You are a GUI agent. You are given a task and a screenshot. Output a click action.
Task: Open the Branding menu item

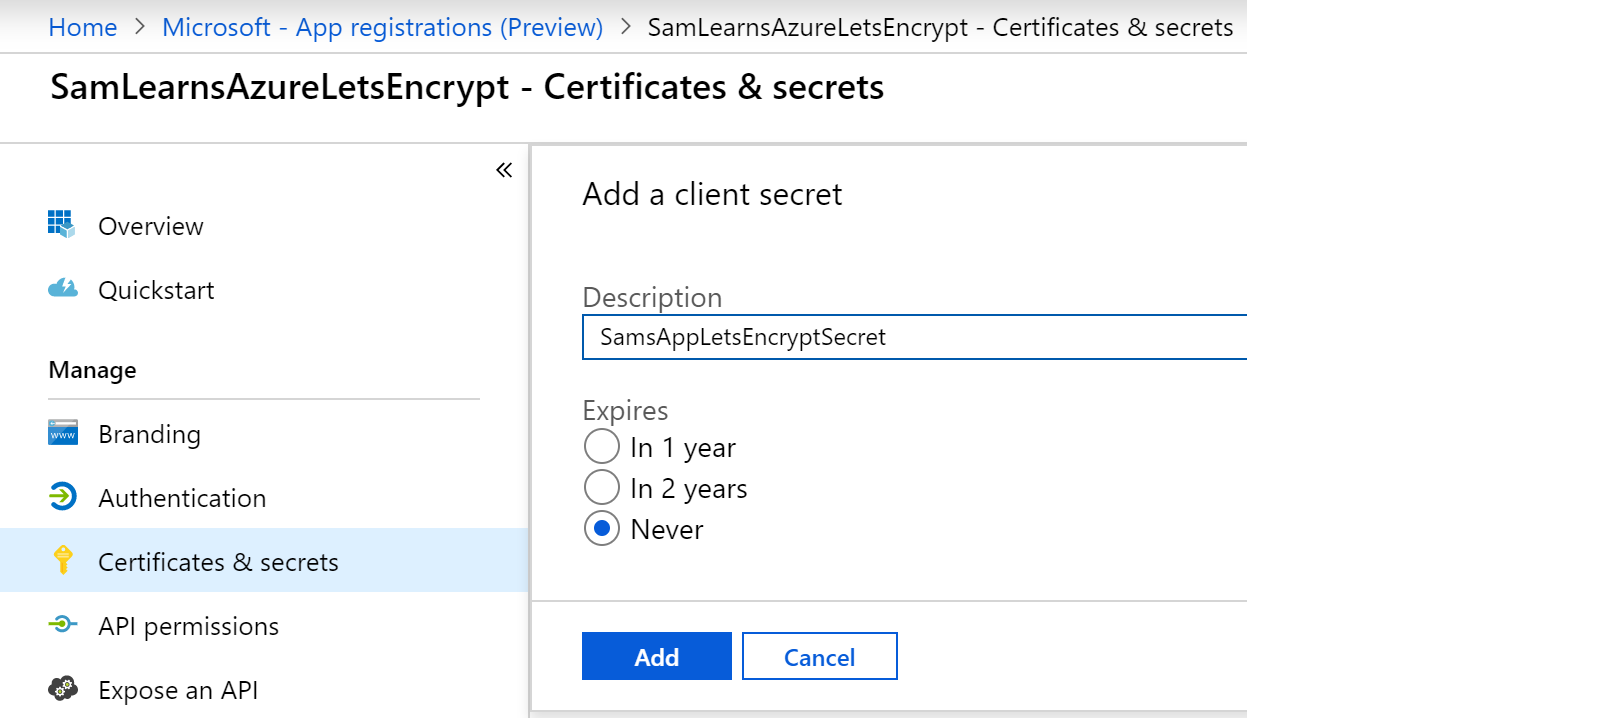(x=149, y=434)
